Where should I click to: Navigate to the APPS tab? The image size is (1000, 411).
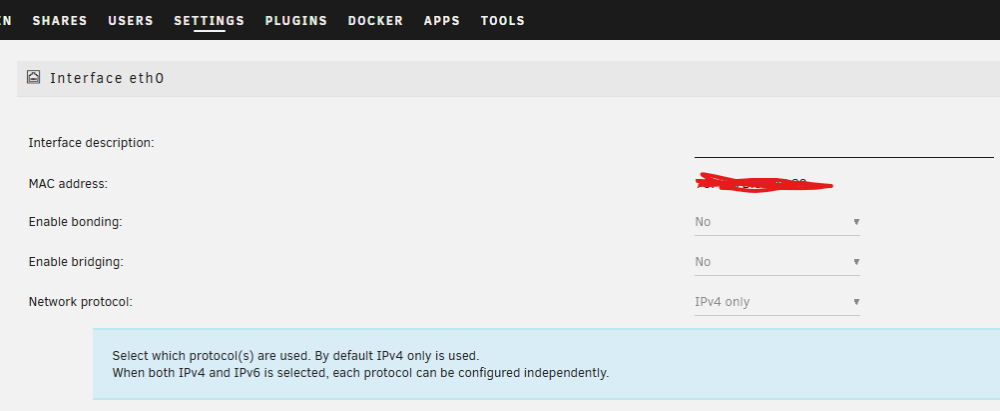click(x=442, y=20)
